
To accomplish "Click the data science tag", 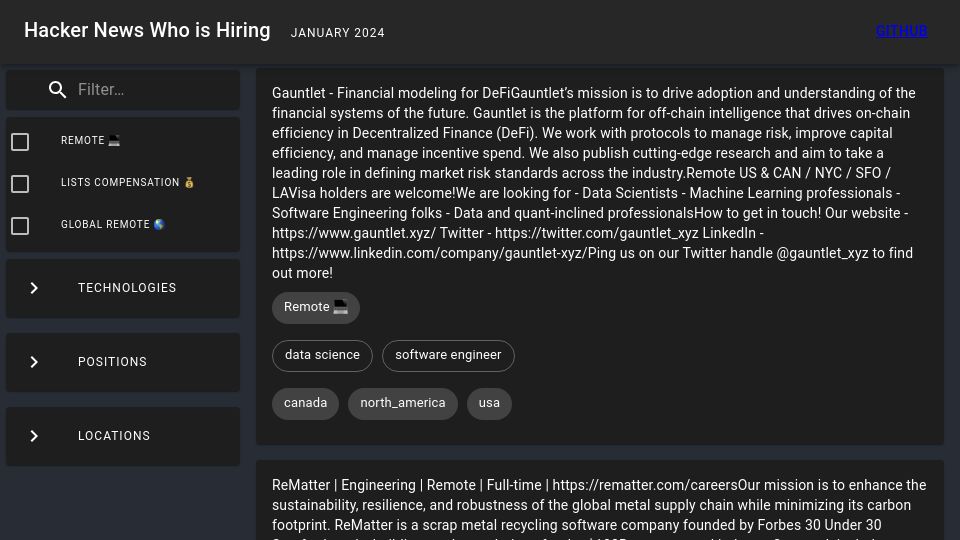I will (x=322, y=355).
